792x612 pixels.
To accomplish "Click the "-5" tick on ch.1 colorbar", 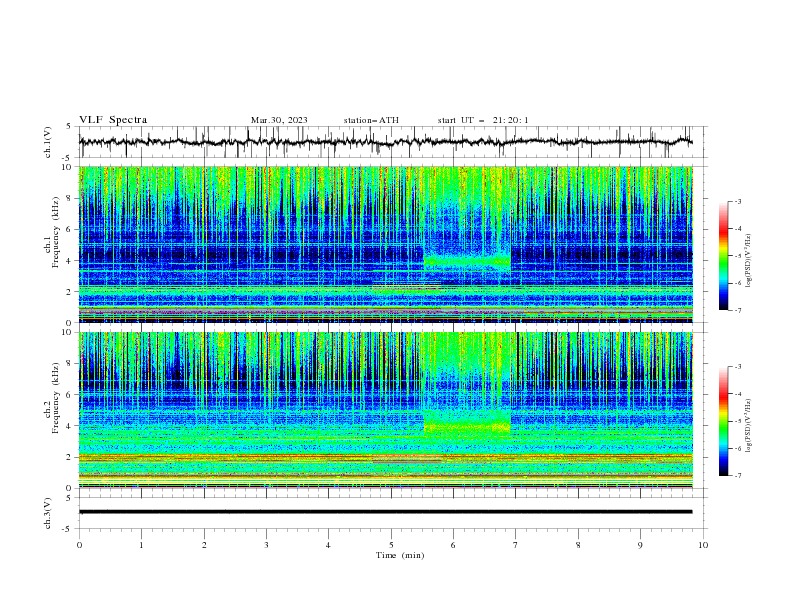I will point(738,256).
